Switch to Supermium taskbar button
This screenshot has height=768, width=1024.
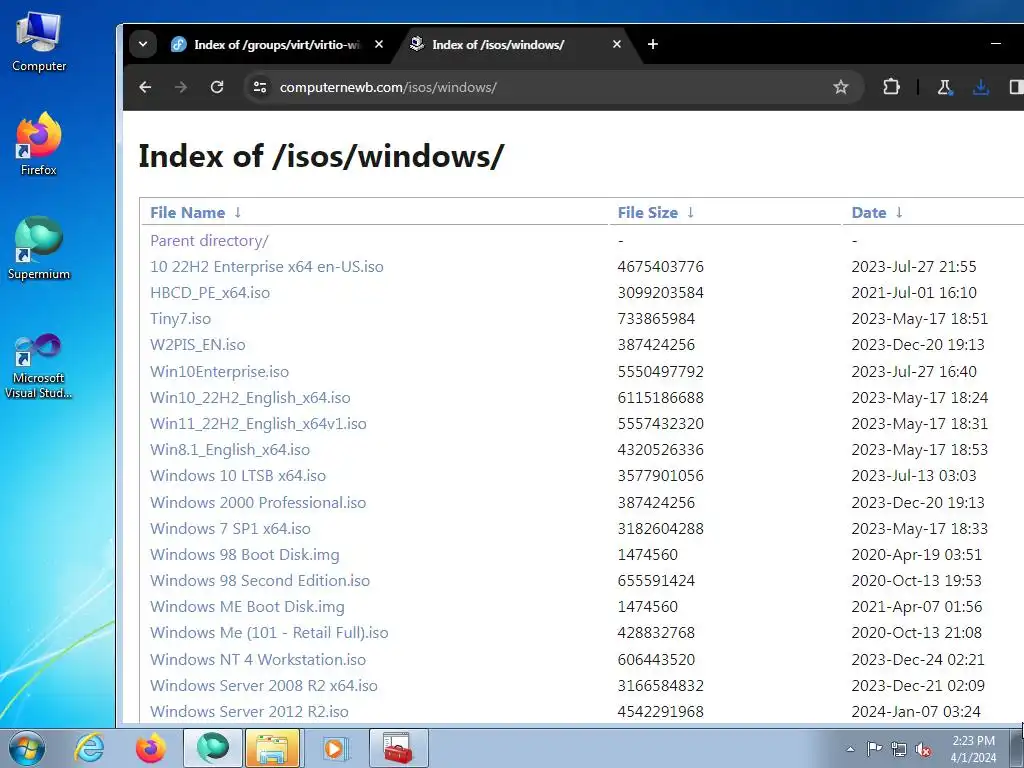212,748
